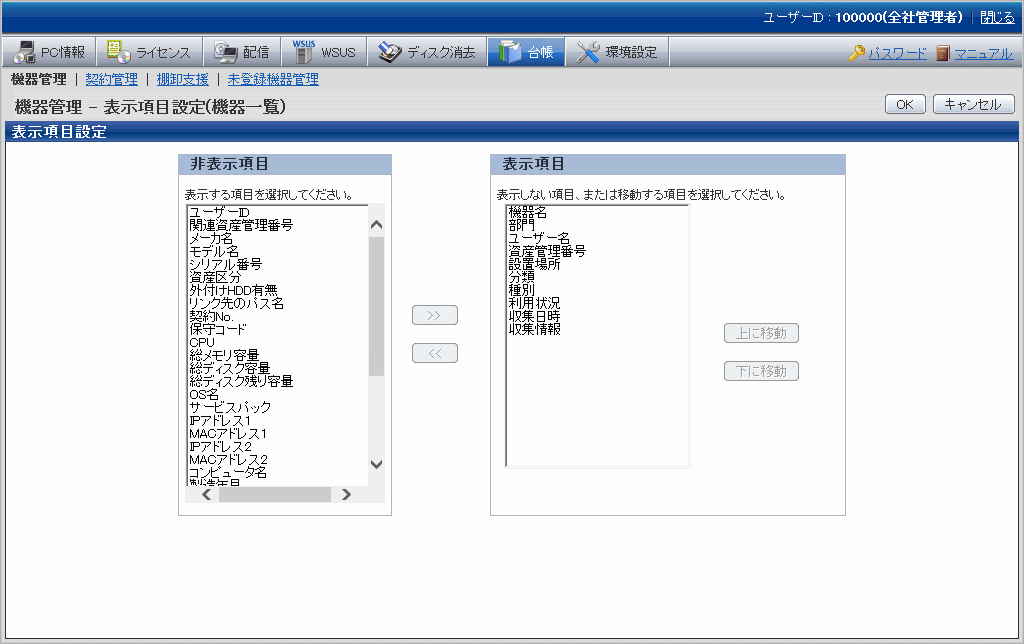The image size is (1024, 644).
Task: Click the key icon beside パスワード
Action: [857, 53]
